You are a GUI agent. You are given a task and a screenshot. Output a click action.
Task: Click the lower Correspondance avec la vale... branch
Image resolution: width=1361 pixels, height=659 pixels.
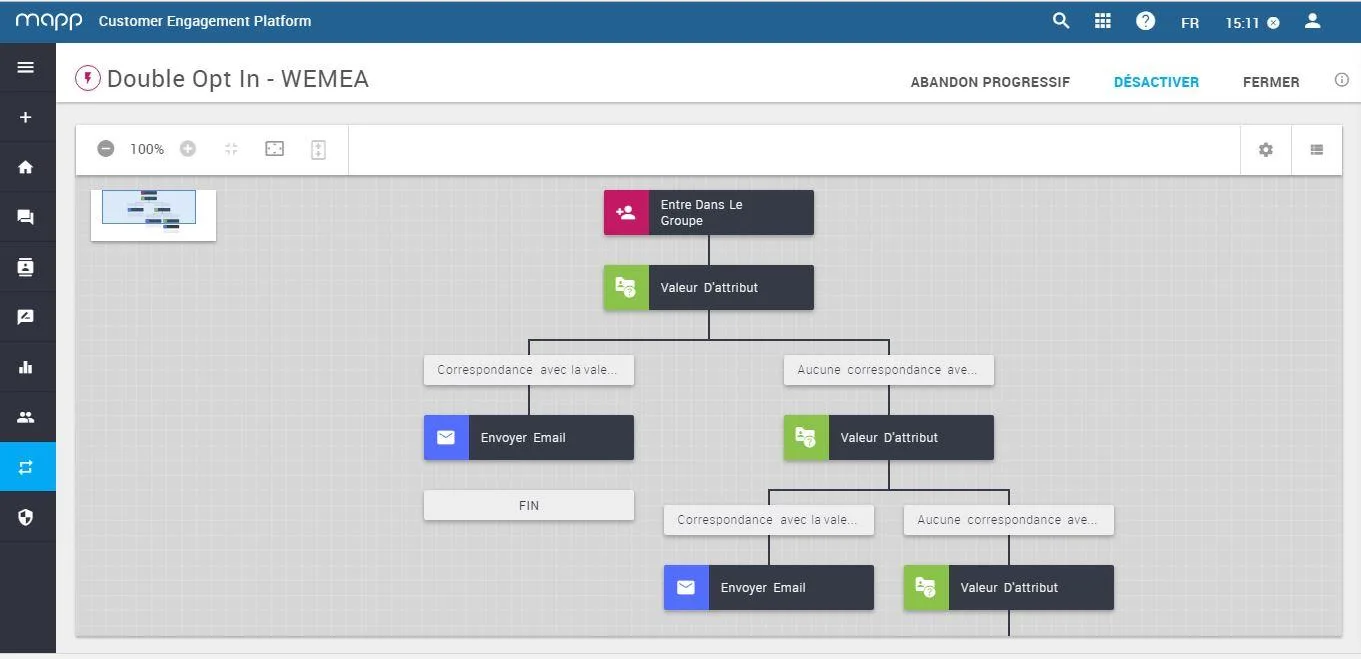coord(769,520)
